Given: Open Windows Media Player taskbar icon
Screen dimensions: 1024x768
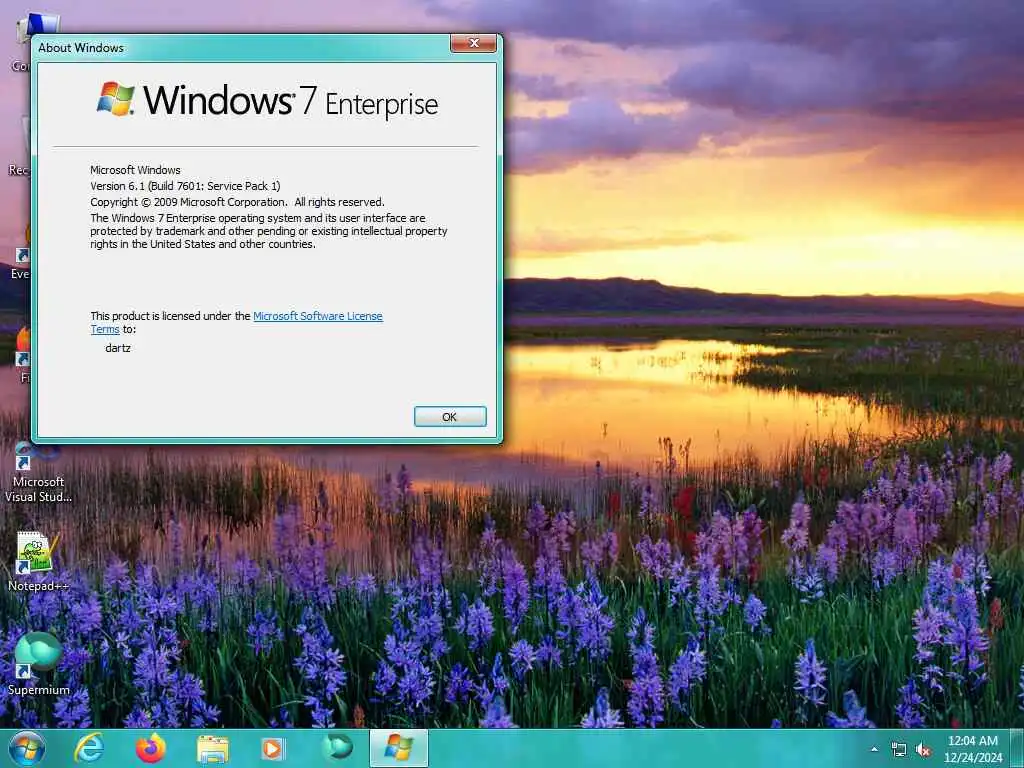Looking at the screenshot, I should click(x=272, y=748).
